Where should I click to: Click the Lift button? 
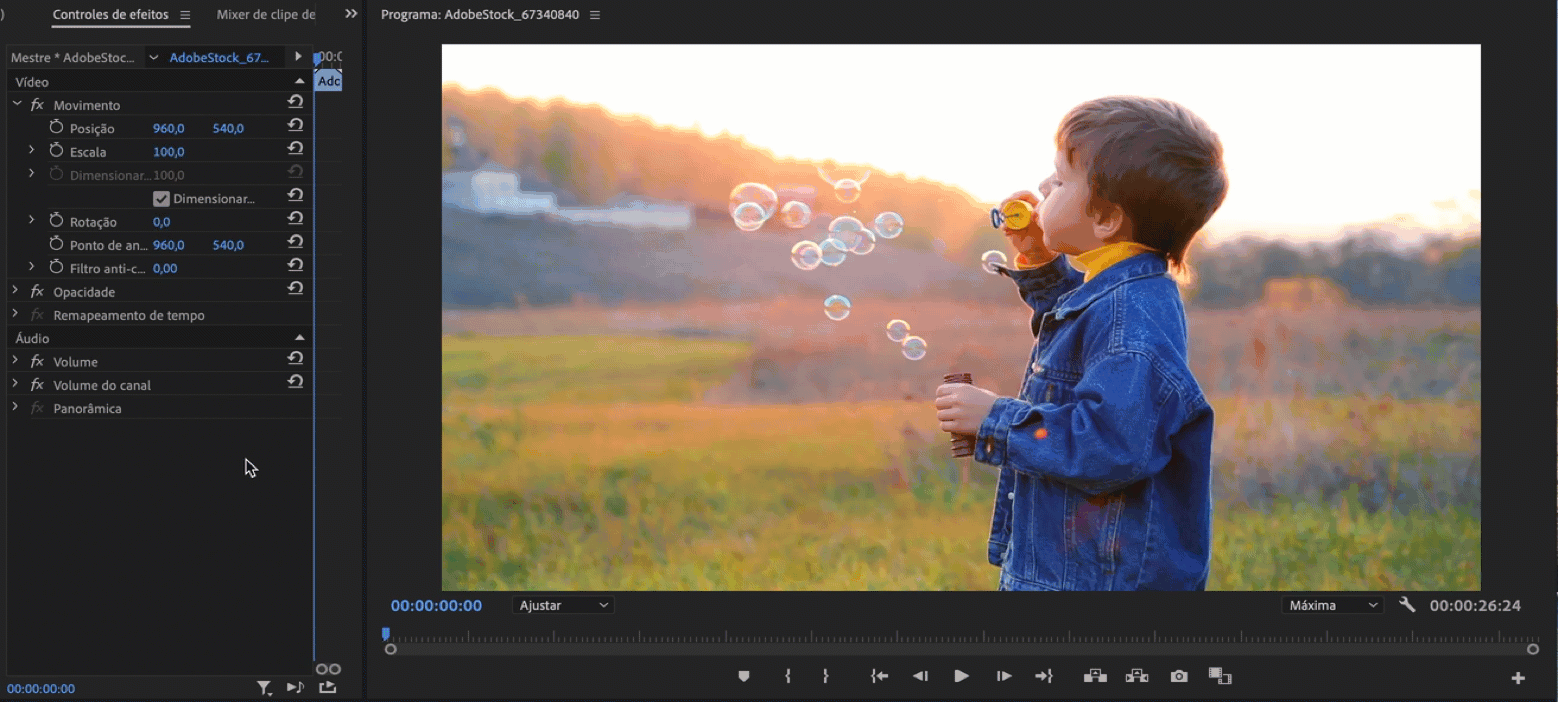1095,676
